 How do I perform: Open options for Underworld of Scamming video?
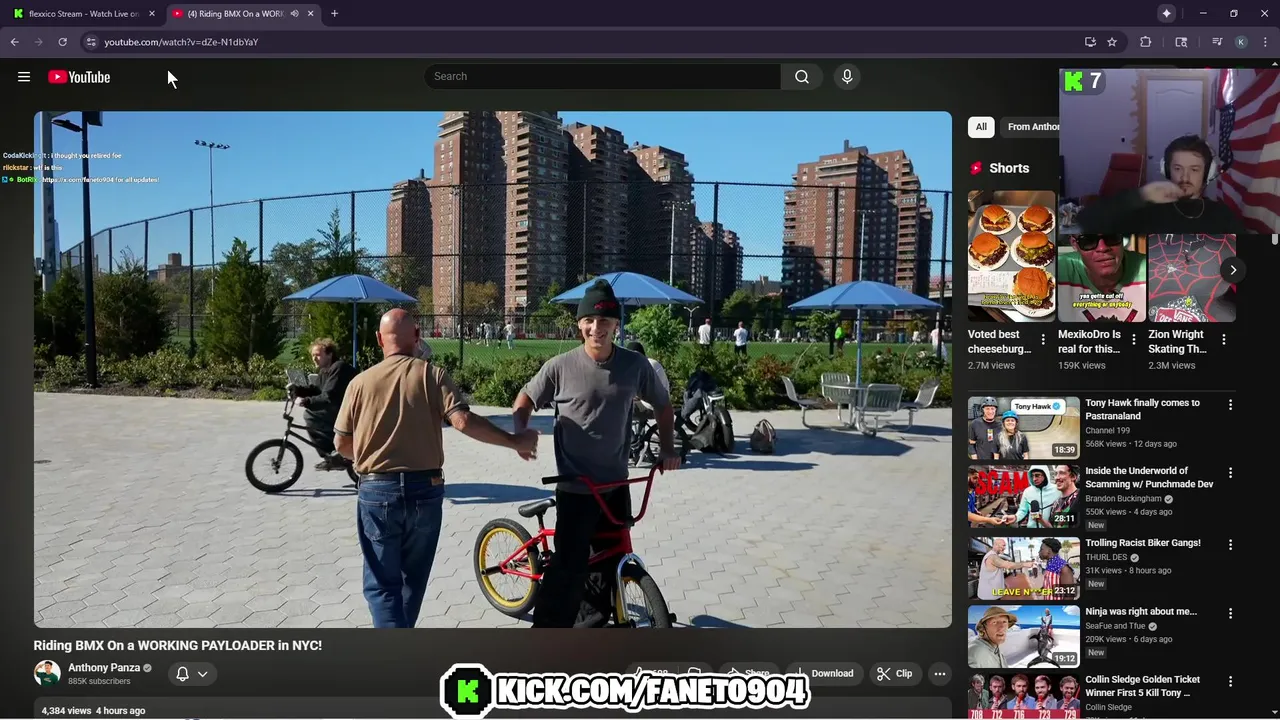click(x=1230, y=473)
